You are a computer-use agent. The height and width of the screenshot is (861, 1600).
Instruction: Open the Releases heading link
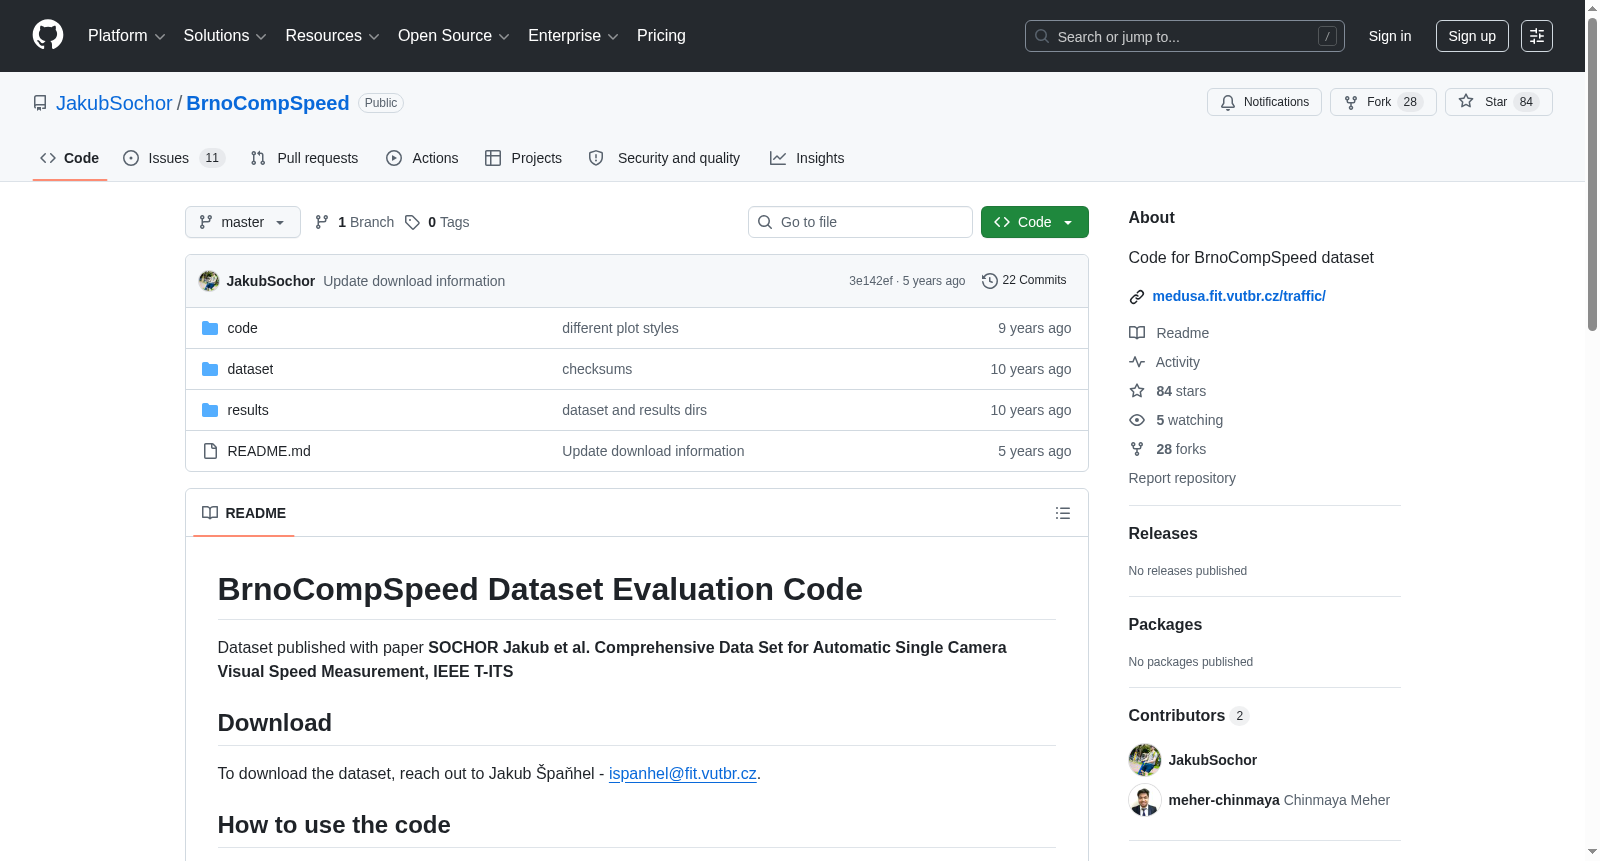click(x=1163, y=534)
